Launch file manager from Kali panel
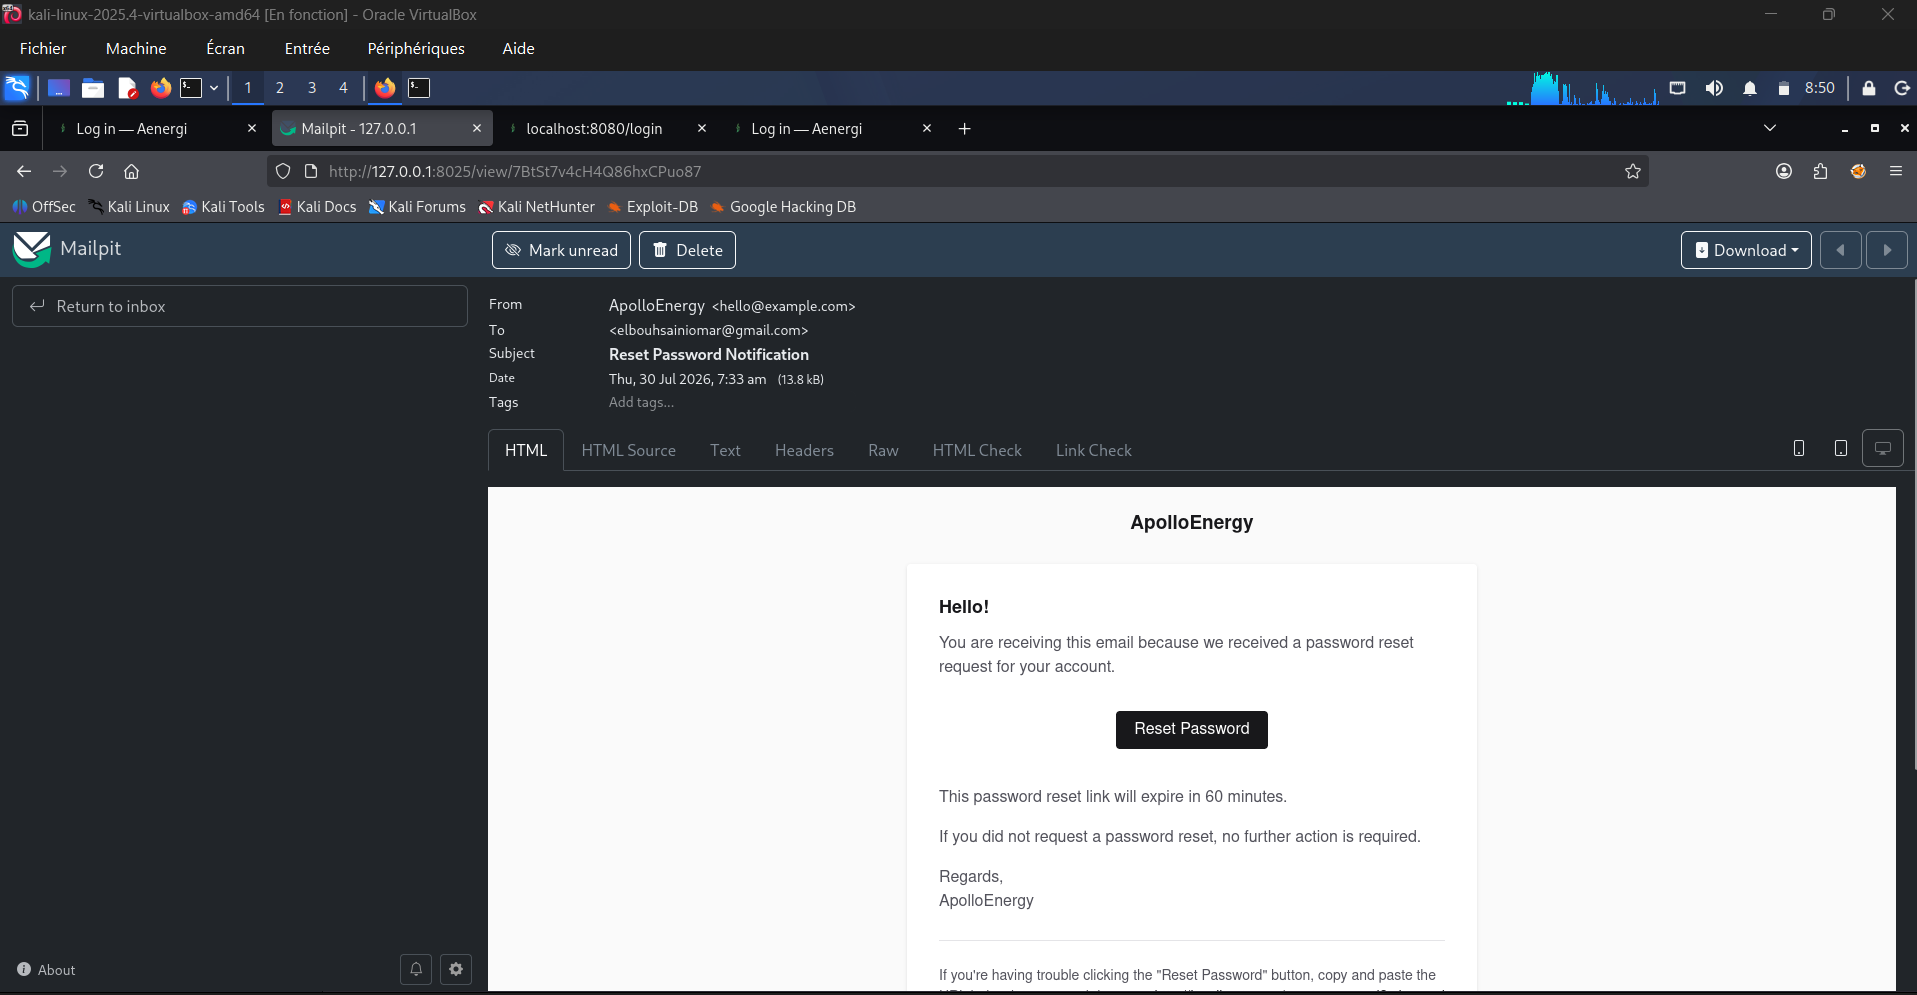The width and height of the screenshot is (1917, 995). [x=93, y=88]
